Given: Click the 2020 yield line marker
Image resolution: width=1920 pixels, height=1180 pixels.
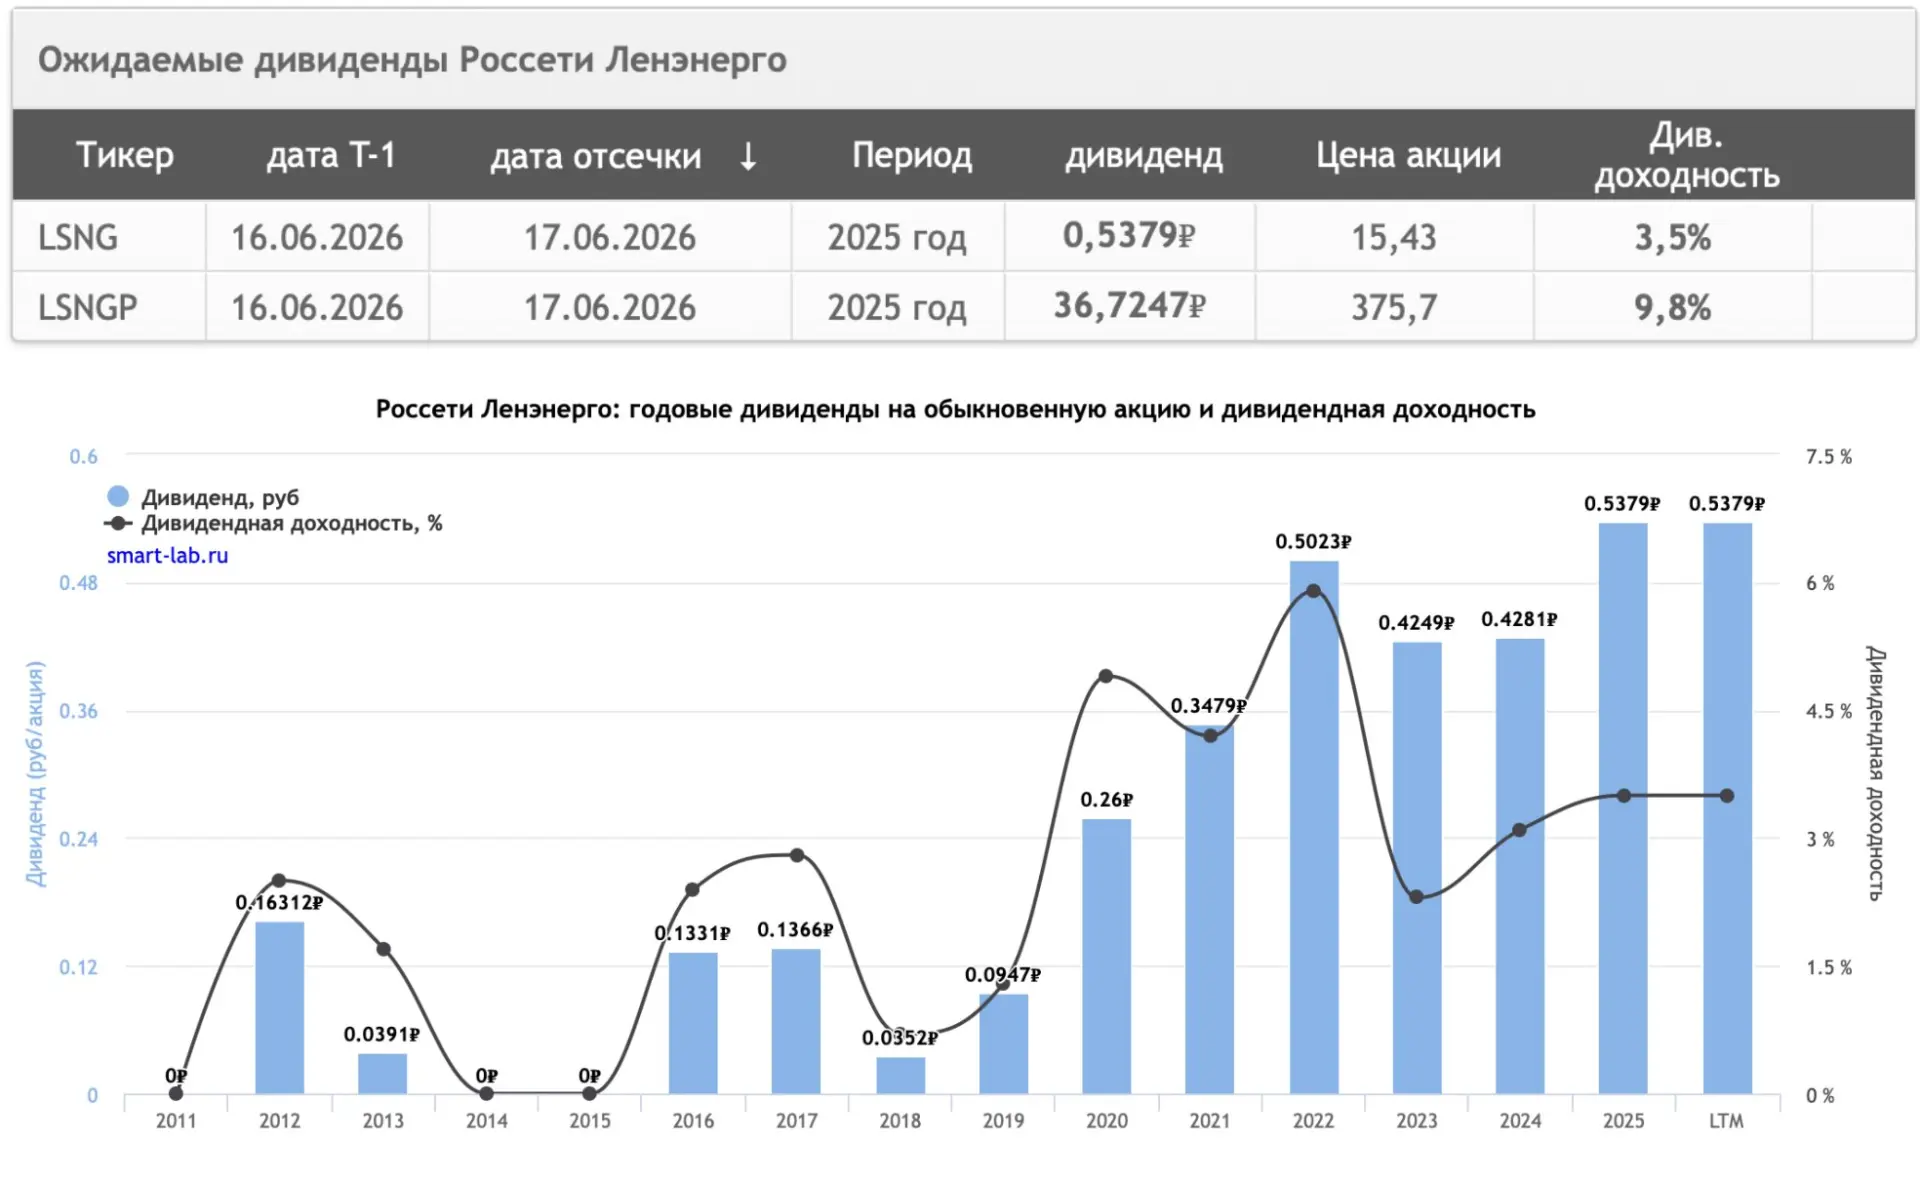Looking at the screenshot, I should click(x=1106, y=676).
